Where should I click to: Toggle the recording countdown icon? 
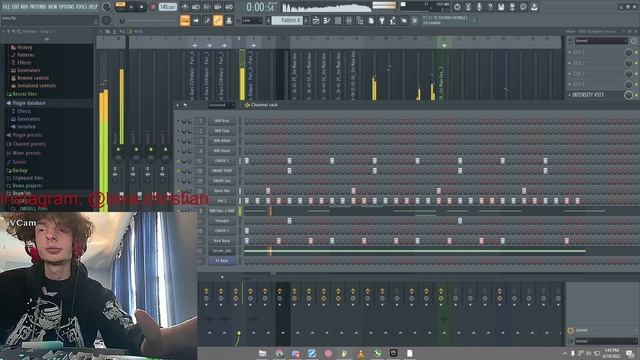pyautogui.click(x=207, y=7)
